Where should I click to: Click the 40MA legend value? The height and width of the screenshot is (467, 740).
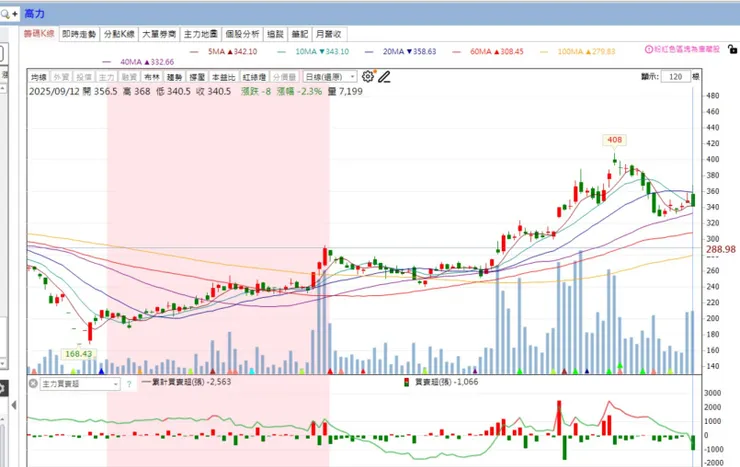click(x=147, y=62)
